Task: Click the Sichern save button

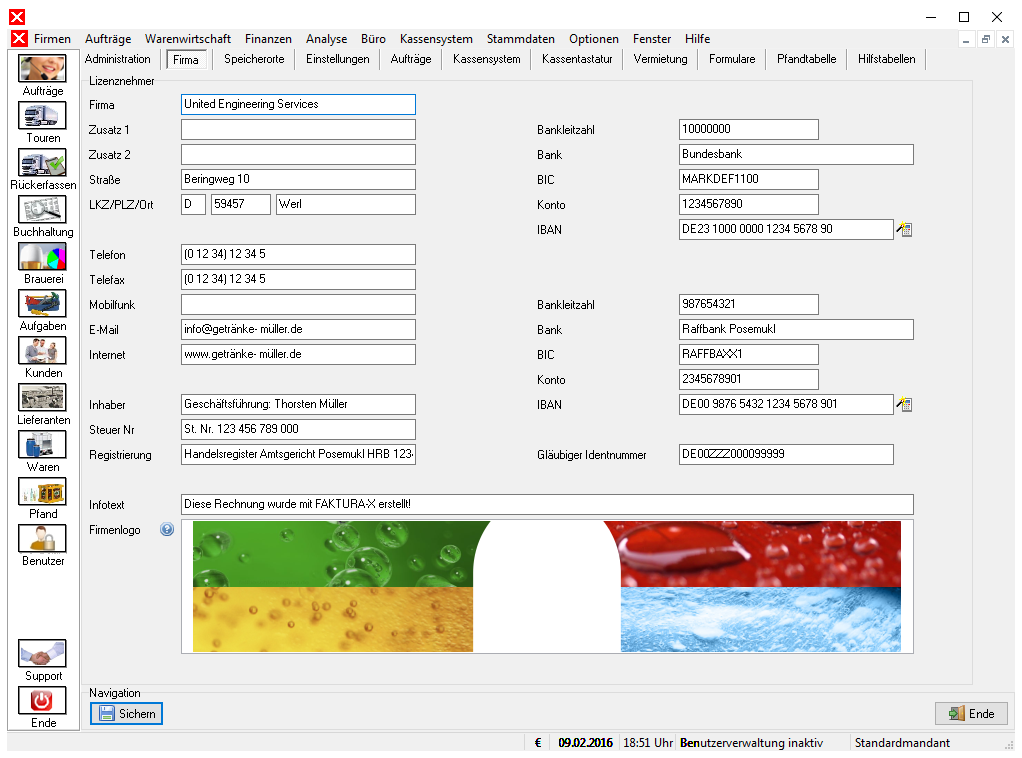Action: pyautogui.click(x=126, y=714)
